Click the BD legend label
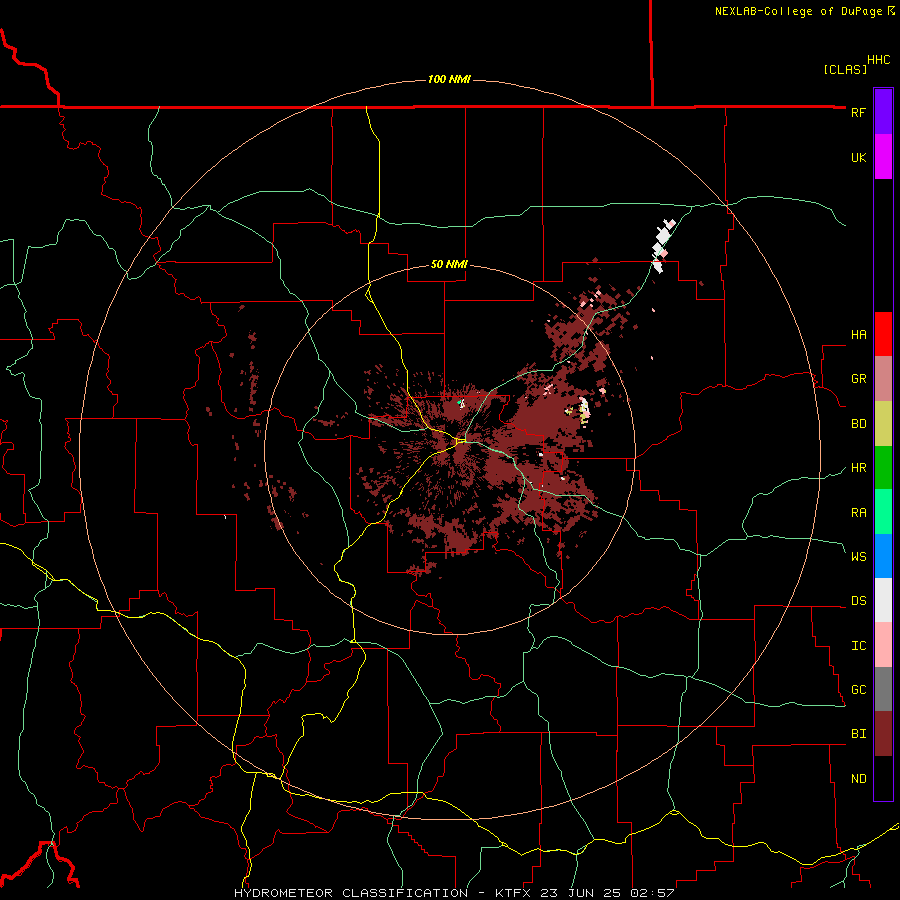 (x=858, y=424)
